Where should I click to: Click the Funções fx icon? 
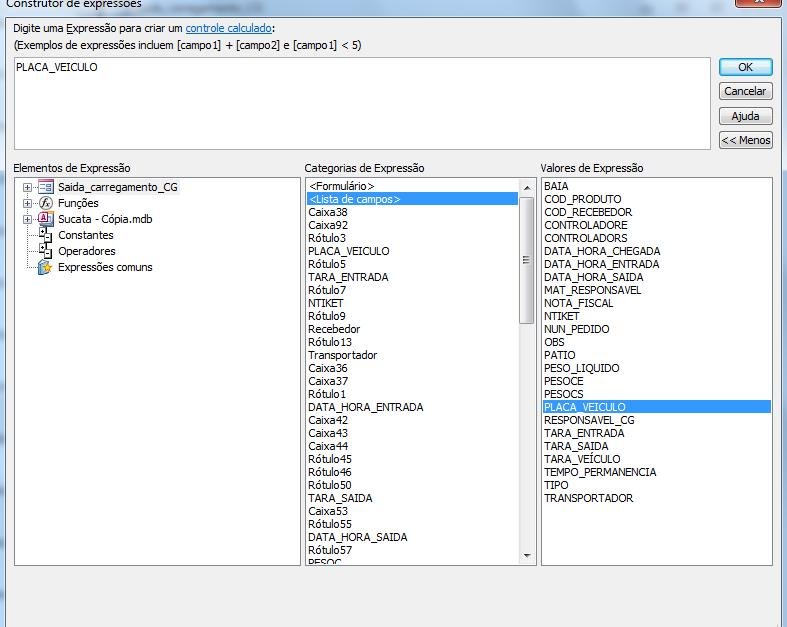[x=45, y=203]
